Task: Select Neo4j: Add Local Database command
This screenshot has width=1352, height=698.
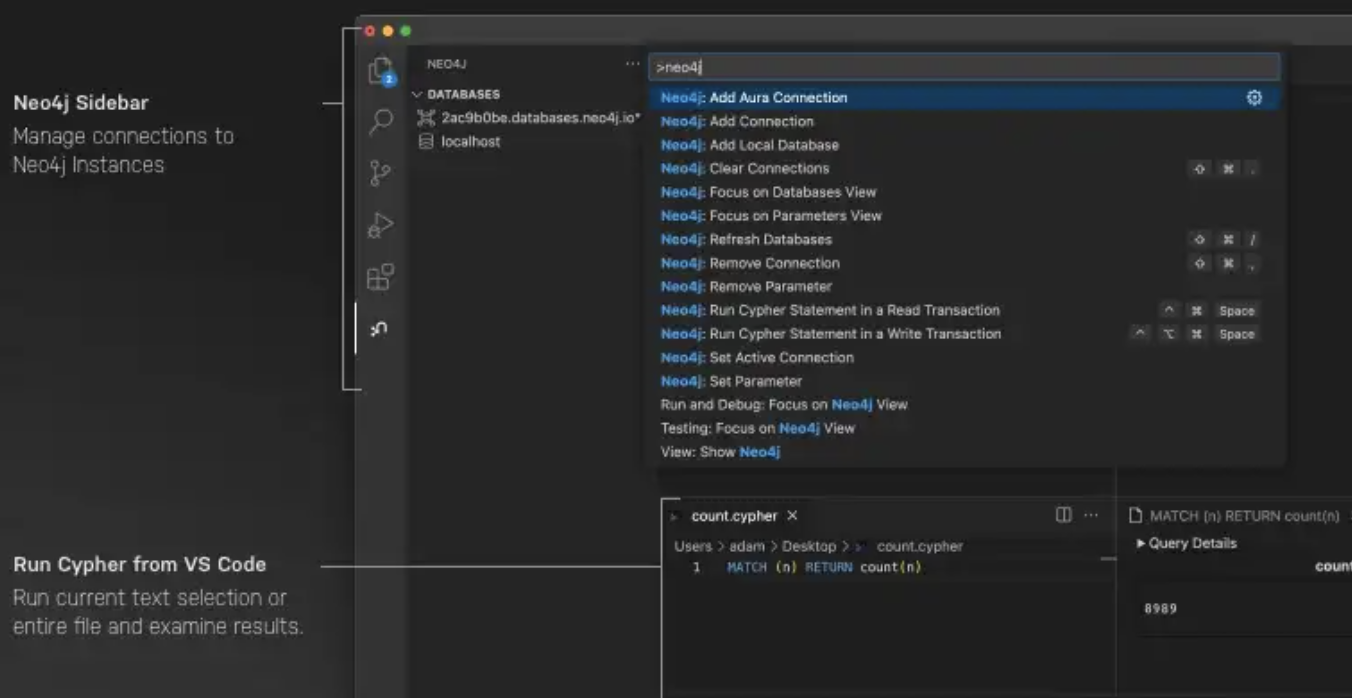Action: click(x=965, y=145)
